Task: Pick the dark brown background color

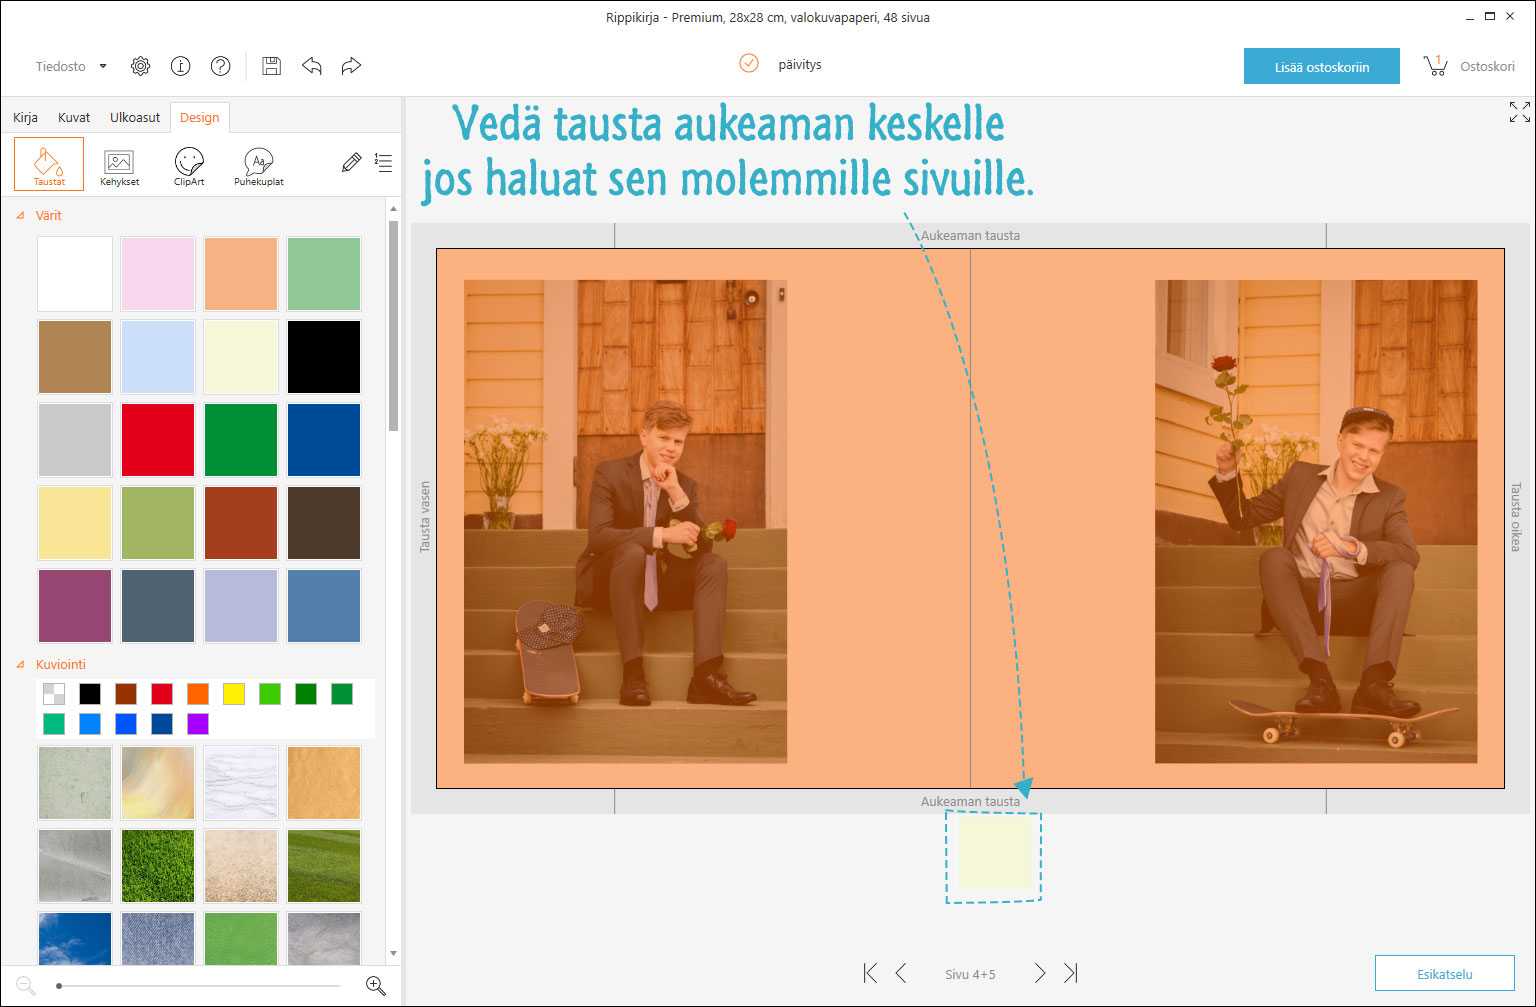Action: pyautogui.click(x=324, y=523)
